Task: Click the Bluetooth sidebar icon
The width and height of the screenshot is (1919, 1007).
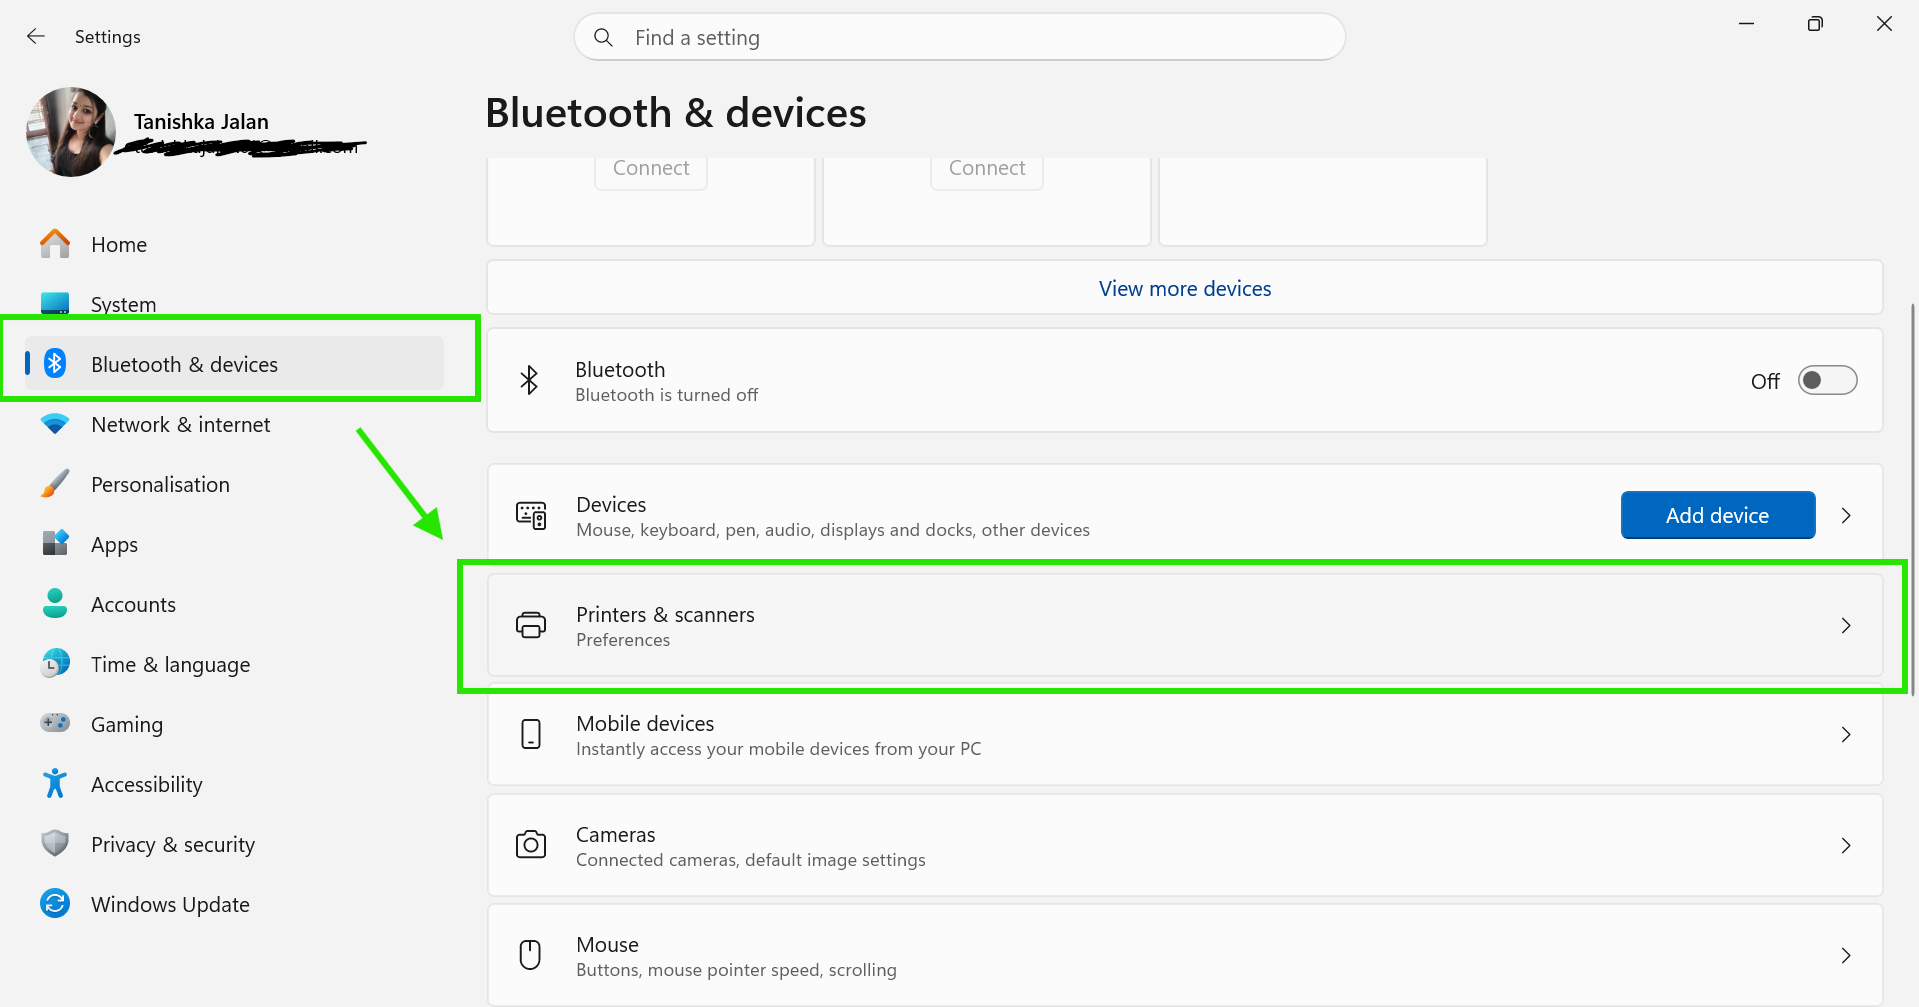Action: click(55, 364)
